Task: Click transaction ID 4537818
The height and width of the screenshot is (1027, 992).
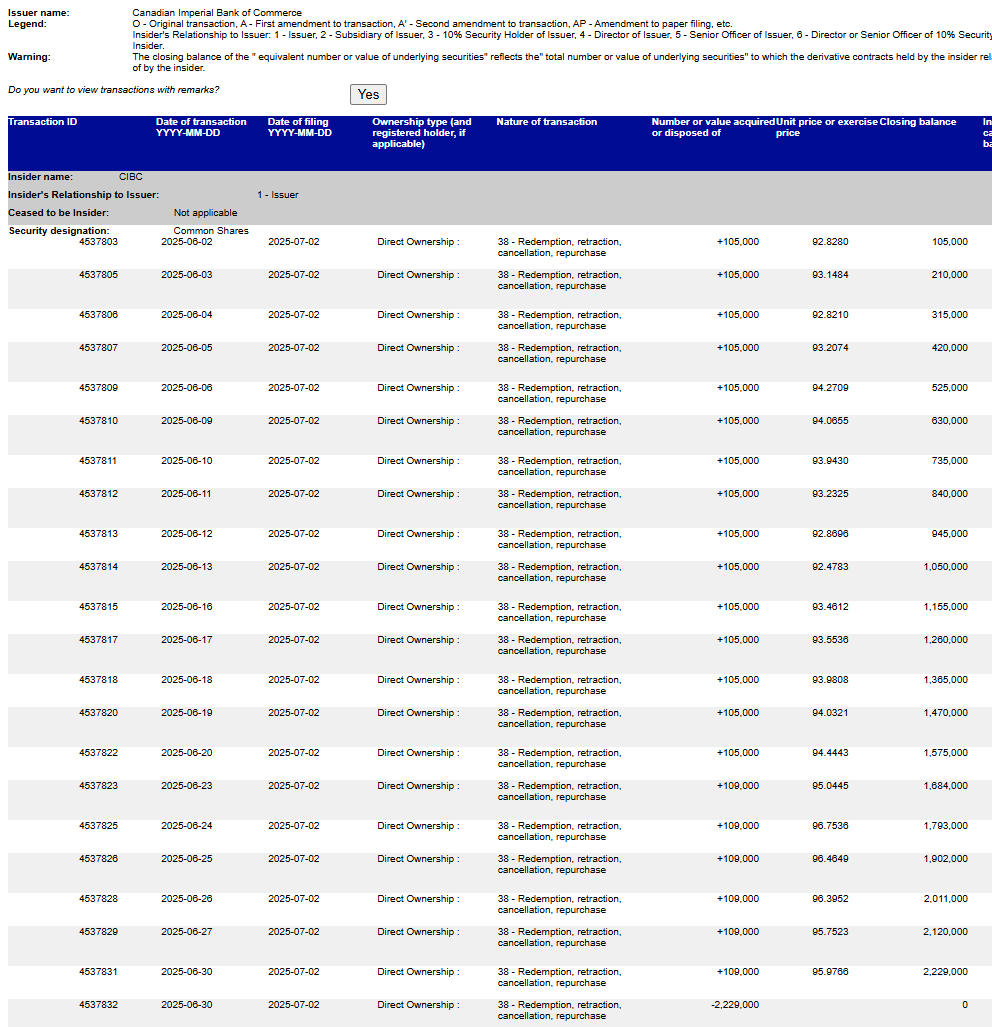Action: [98, 680]
